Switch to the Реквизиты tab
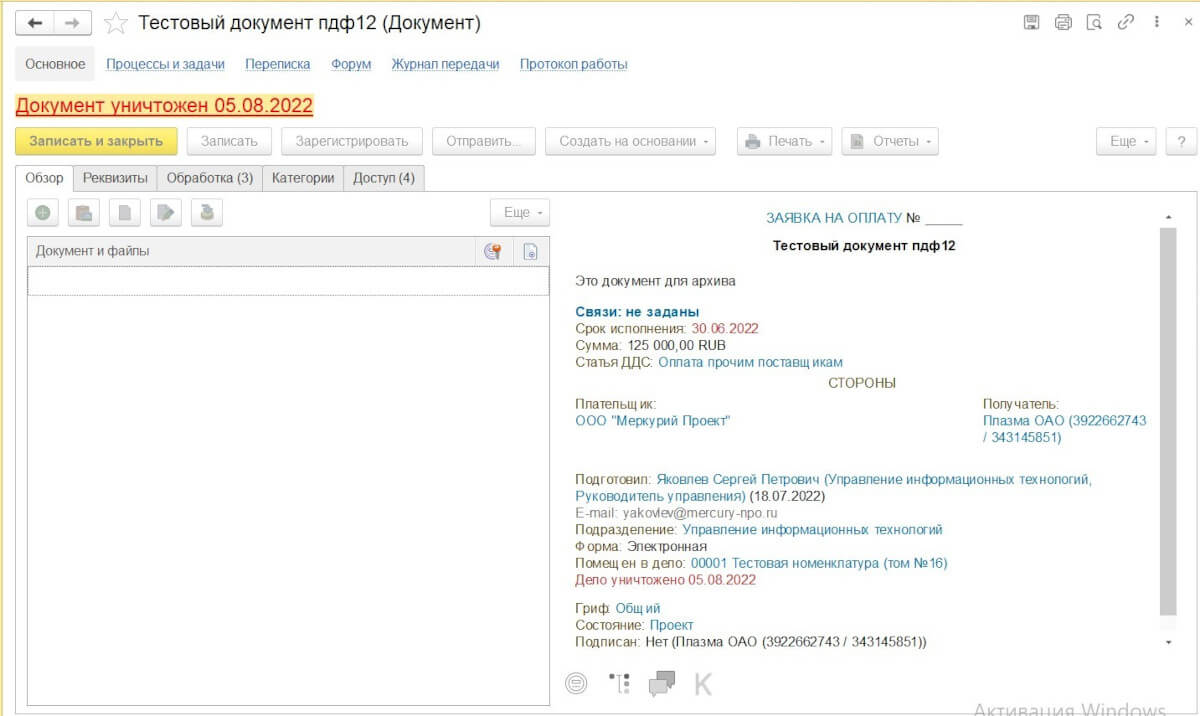Screen dimensions: 1200x716 point(116,178)
